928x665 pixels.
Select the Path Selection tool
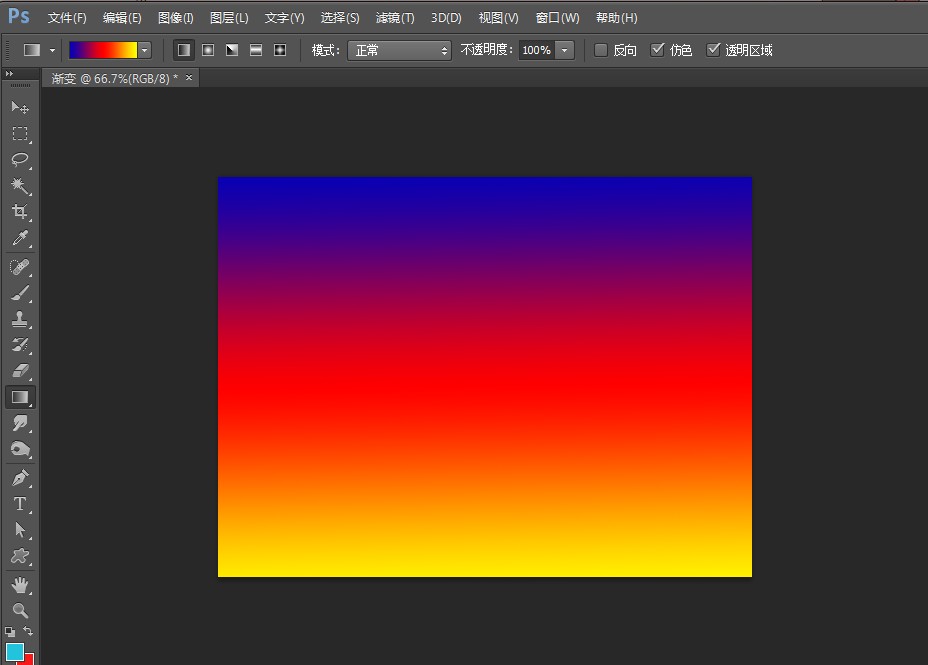point(20,530)
